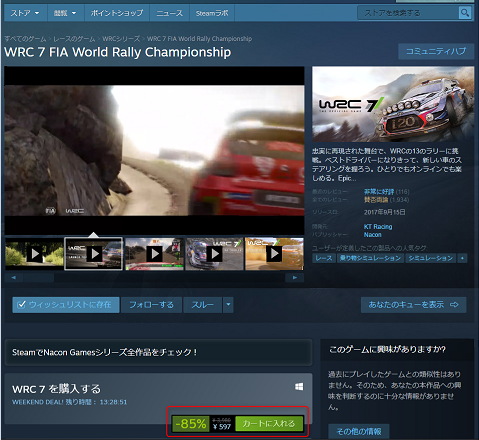This screenshot has height=440, width=479.
Task: Click left arrow of thumbnail scroller
Action: [x=13, y=277]
